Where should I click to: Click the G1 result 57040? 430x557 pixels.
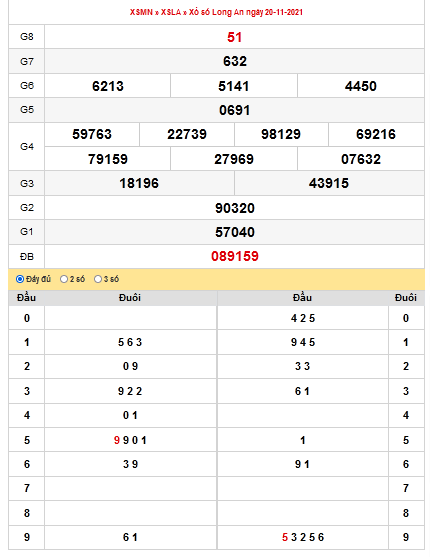click(235, 232)
